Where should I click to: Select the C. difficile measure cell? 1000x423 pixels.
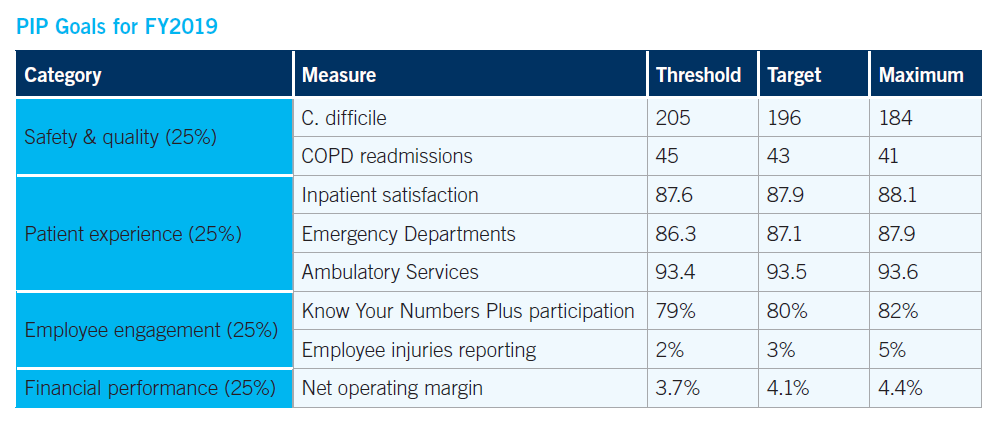(344, 118)
